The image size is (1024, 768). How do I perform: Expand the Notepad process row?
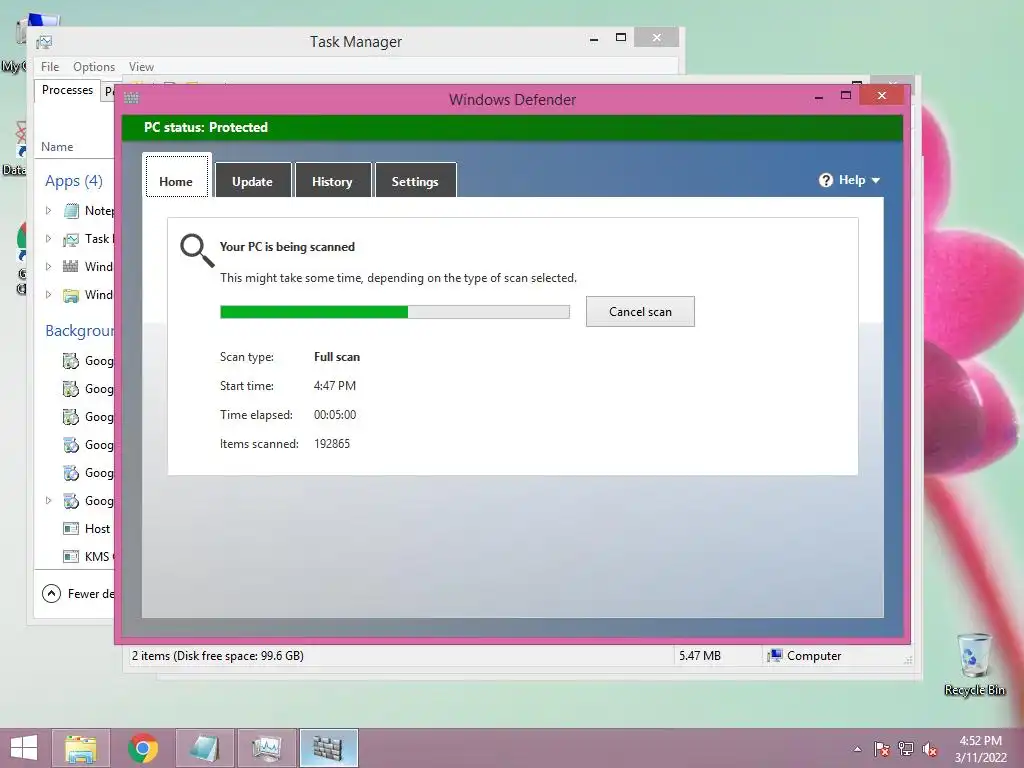click(x=48, y=210)
